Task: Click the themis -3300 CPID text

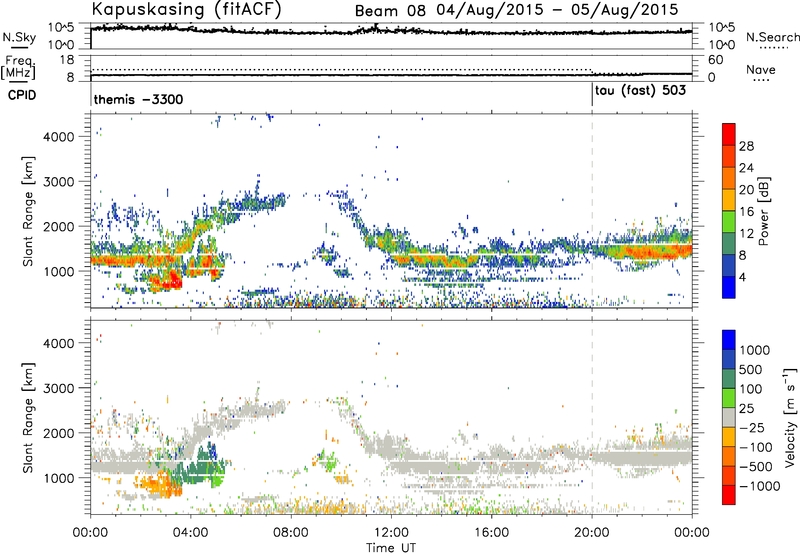Action: (x=138, y=99)
